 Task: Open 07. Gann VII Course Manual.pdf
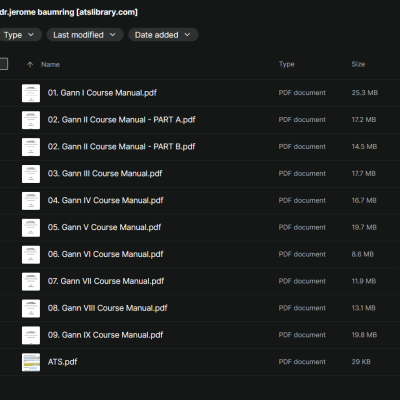pos(106,281)
